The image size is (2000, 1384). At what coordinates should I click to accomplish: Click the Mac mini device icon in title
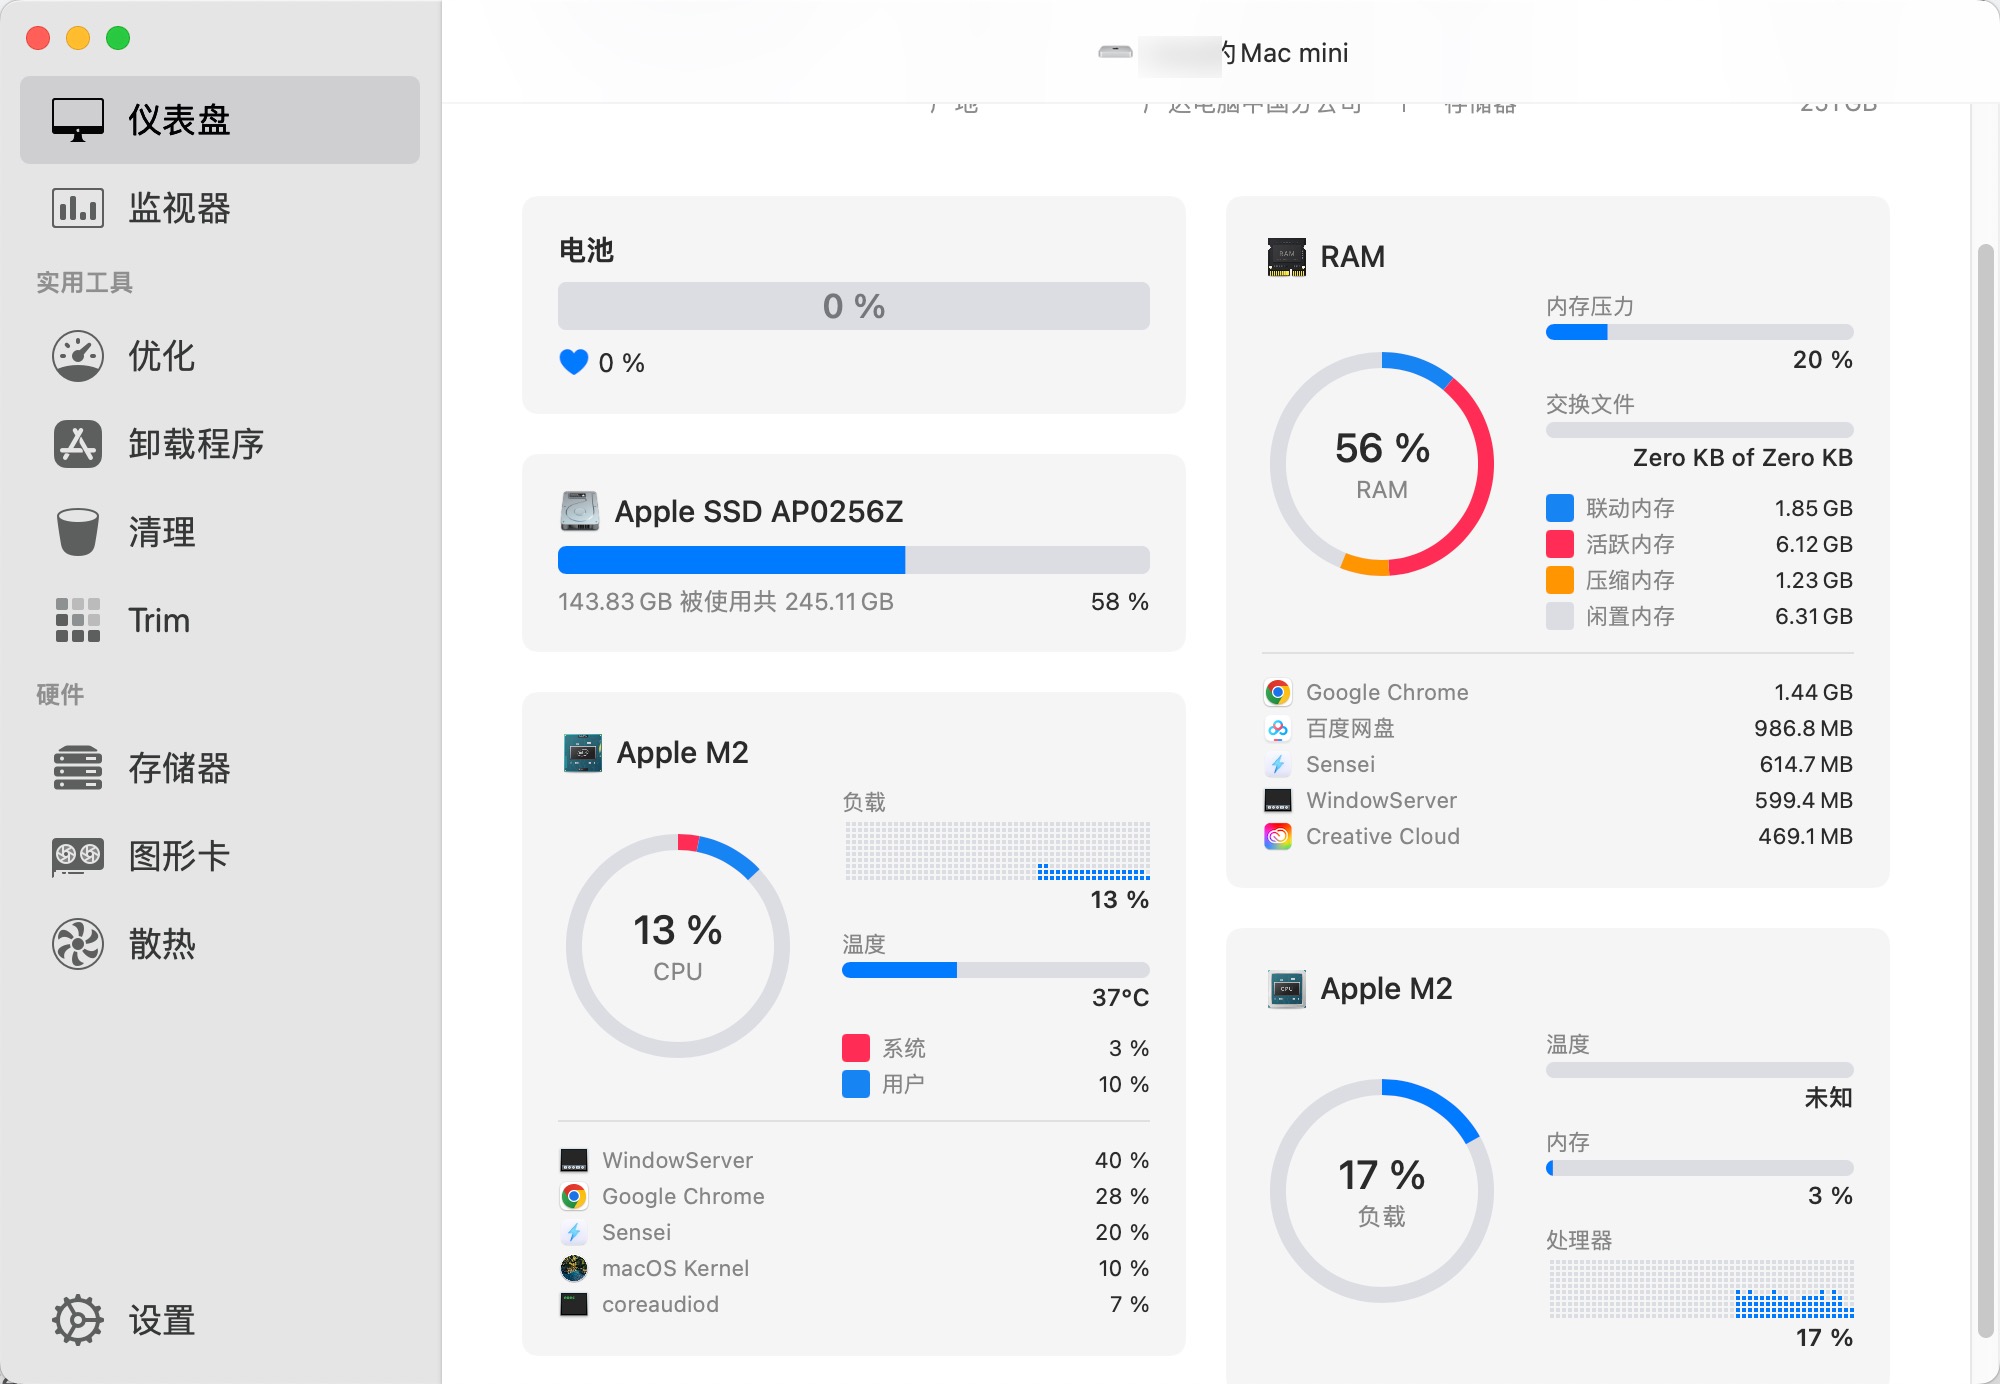1115,52
